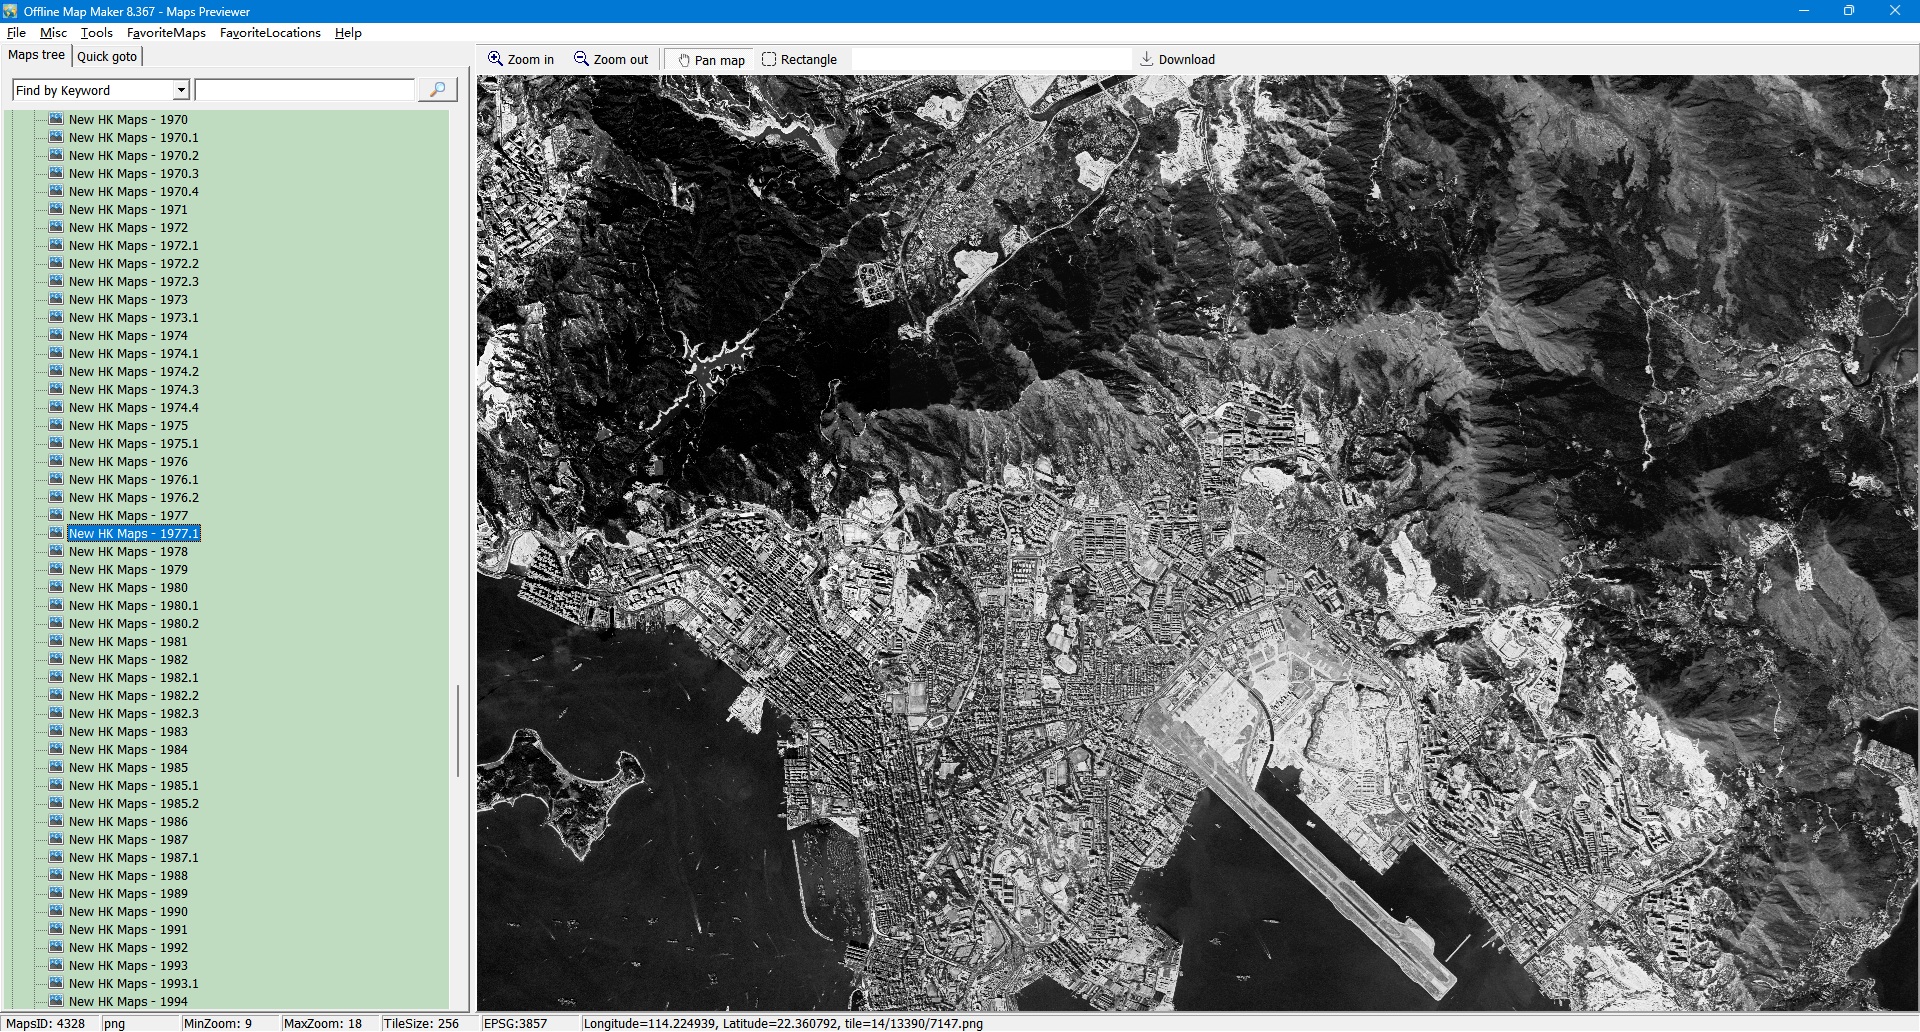Open the Tools menu
1920x1032 pixels.
97,33
